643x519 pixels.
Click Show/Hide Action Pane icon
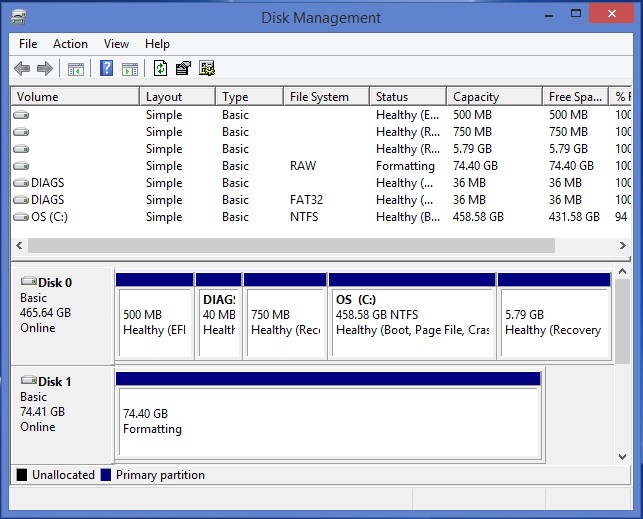130,68
